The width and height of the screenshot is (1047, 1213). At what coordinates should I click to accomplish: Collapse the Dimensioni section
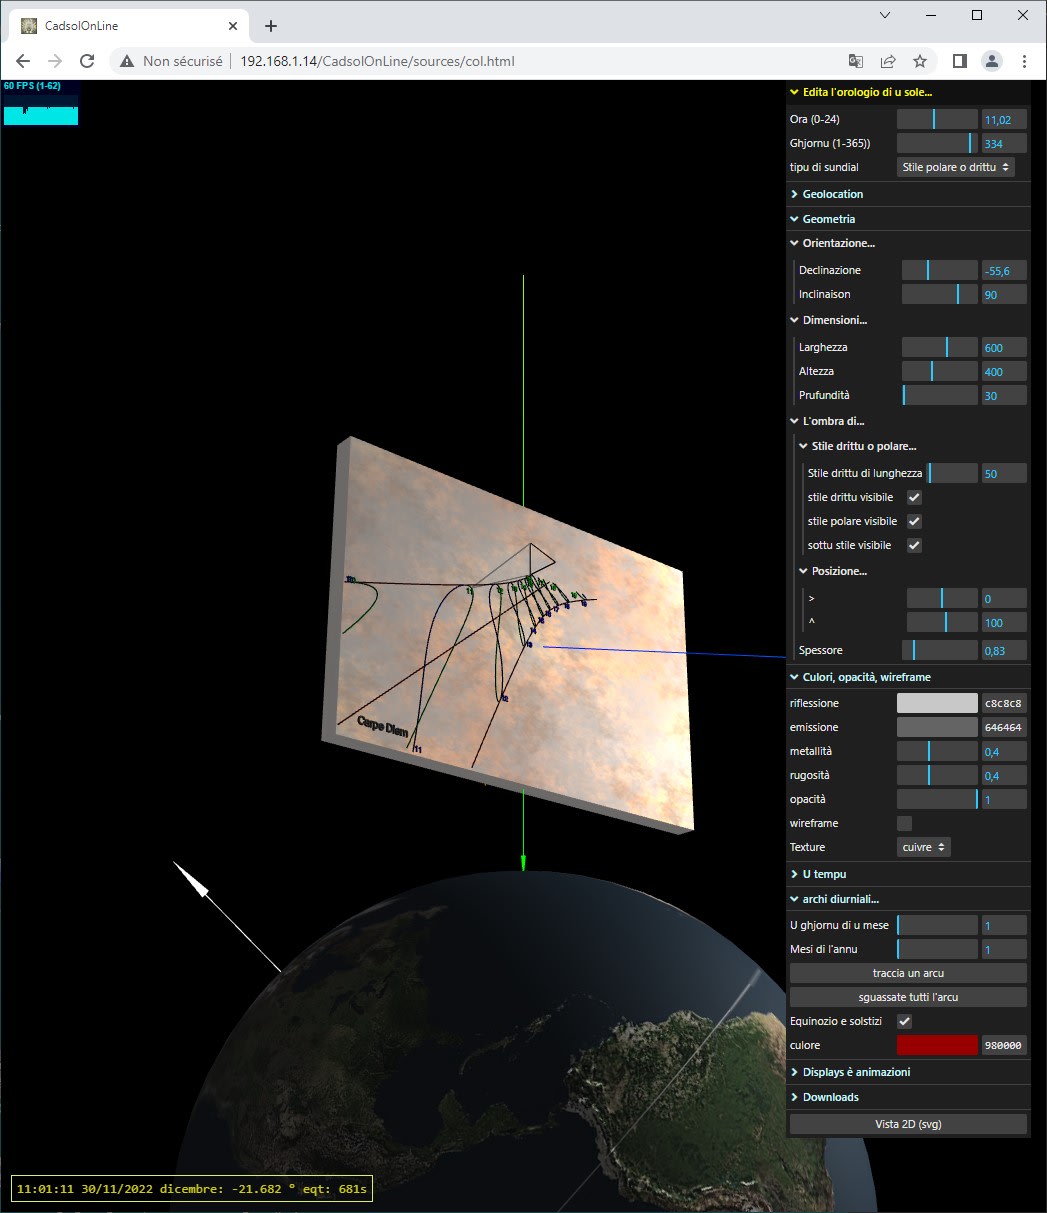pyautogui.click(x=908, y=320)
